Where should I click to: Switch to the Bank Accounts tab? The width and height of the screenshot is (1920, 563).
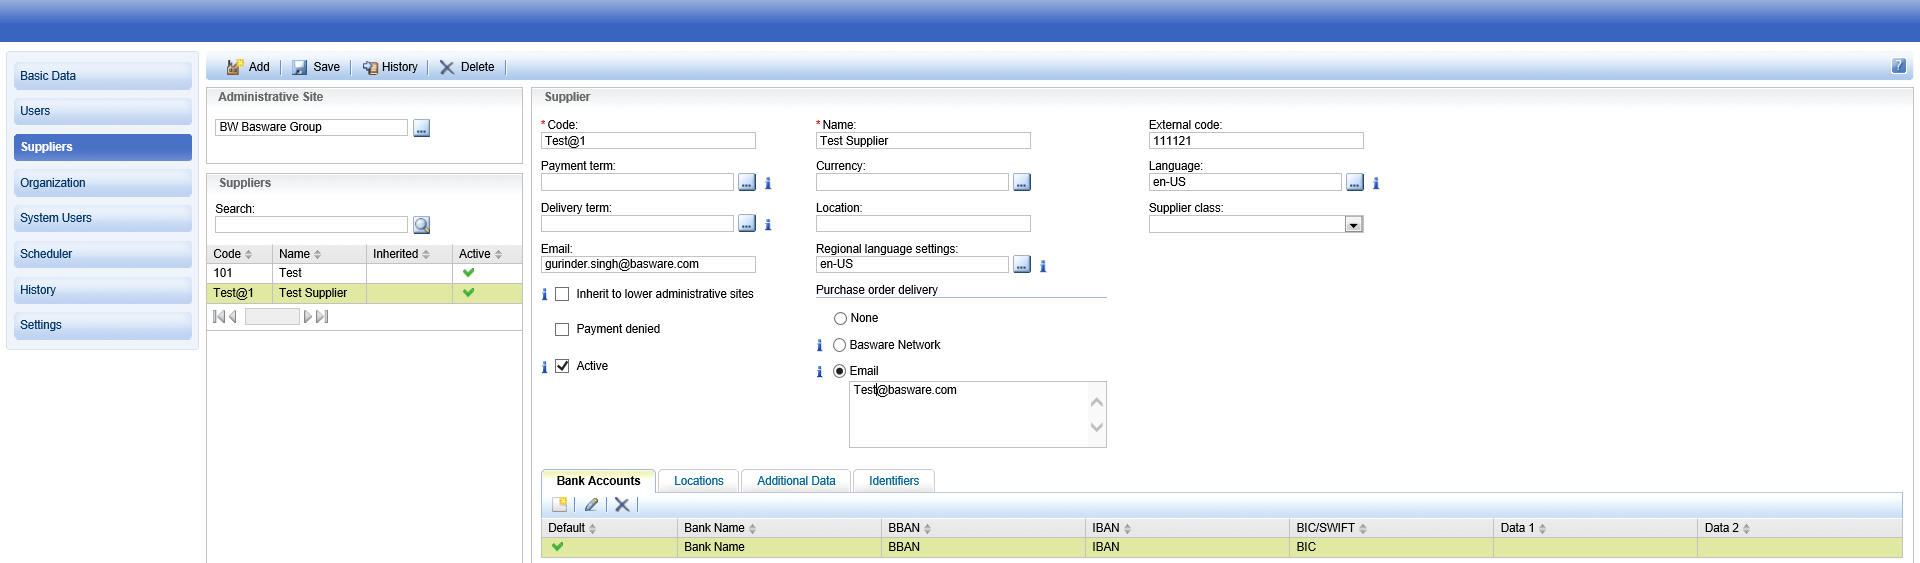tap(598, 481)
